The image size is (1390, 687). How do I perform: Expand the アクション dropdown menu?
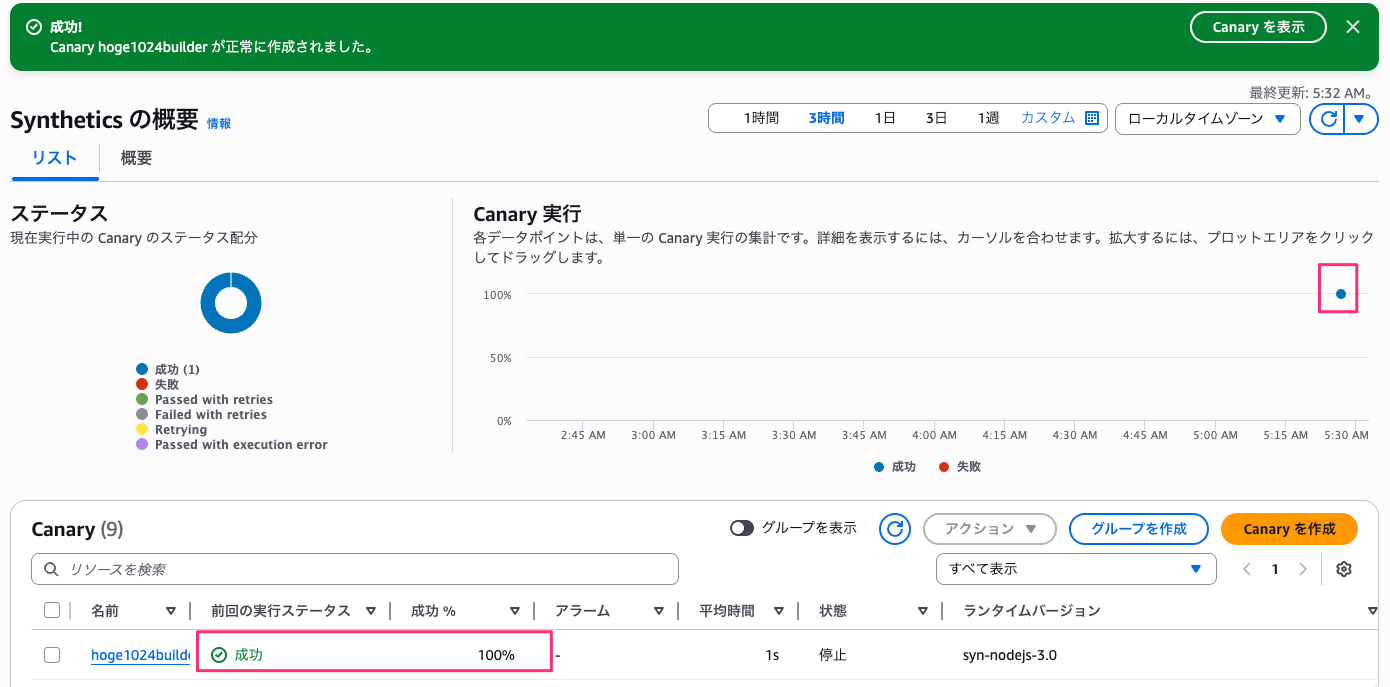click(989, 529)
